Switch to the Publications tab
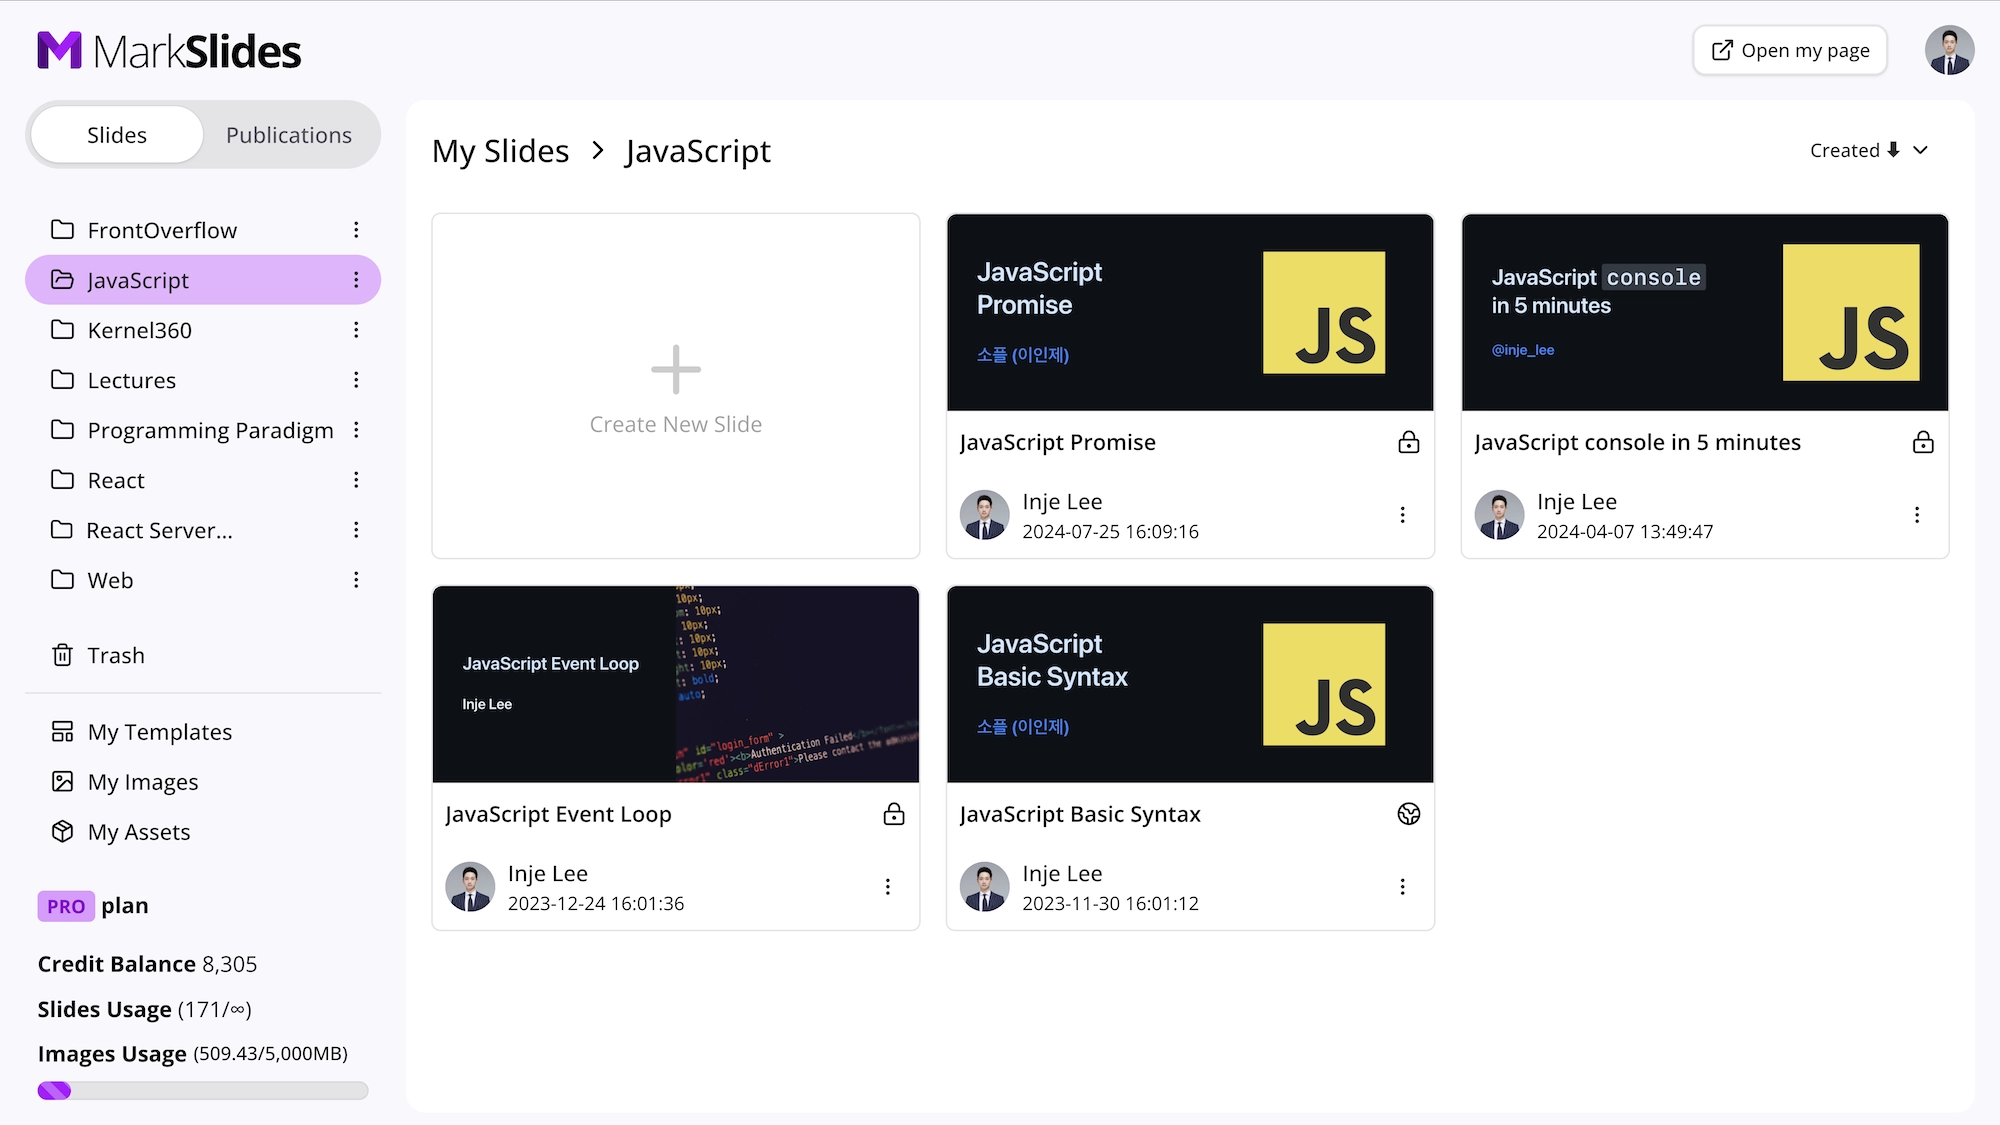 pyautogui.click(x=289, y=135)
